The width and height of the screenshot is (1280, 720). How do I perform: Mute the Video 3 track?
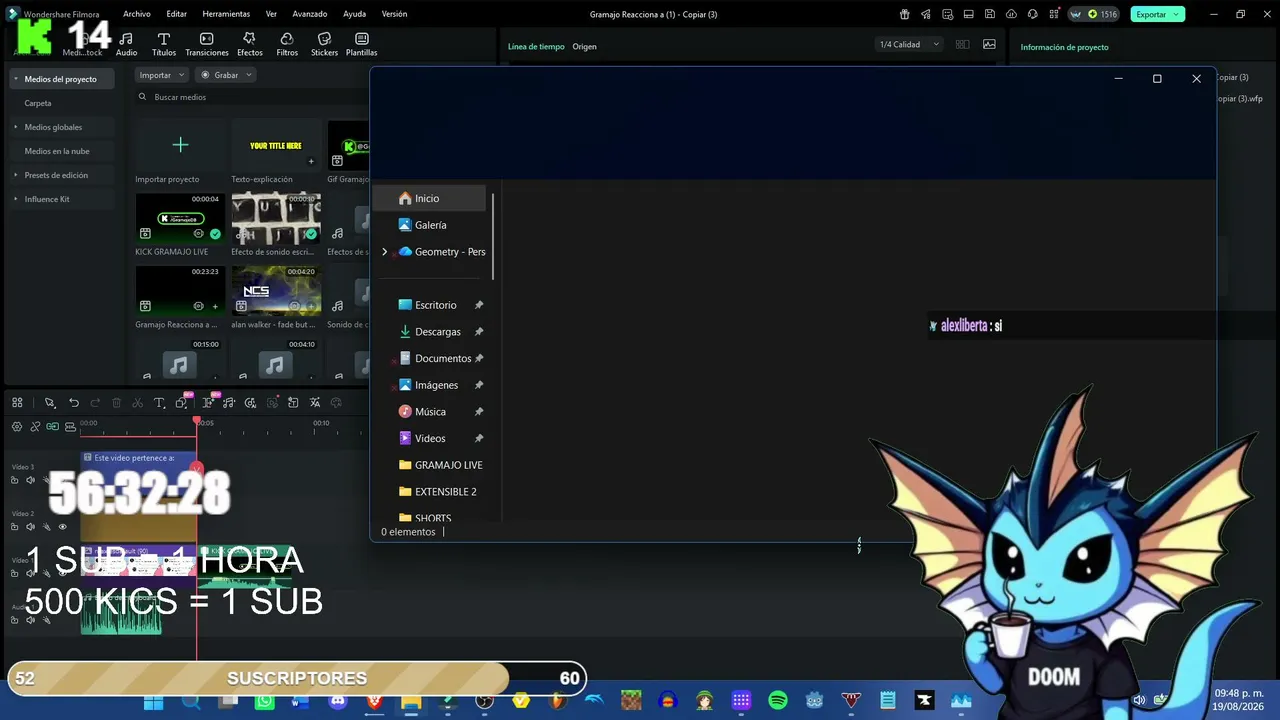30,480
